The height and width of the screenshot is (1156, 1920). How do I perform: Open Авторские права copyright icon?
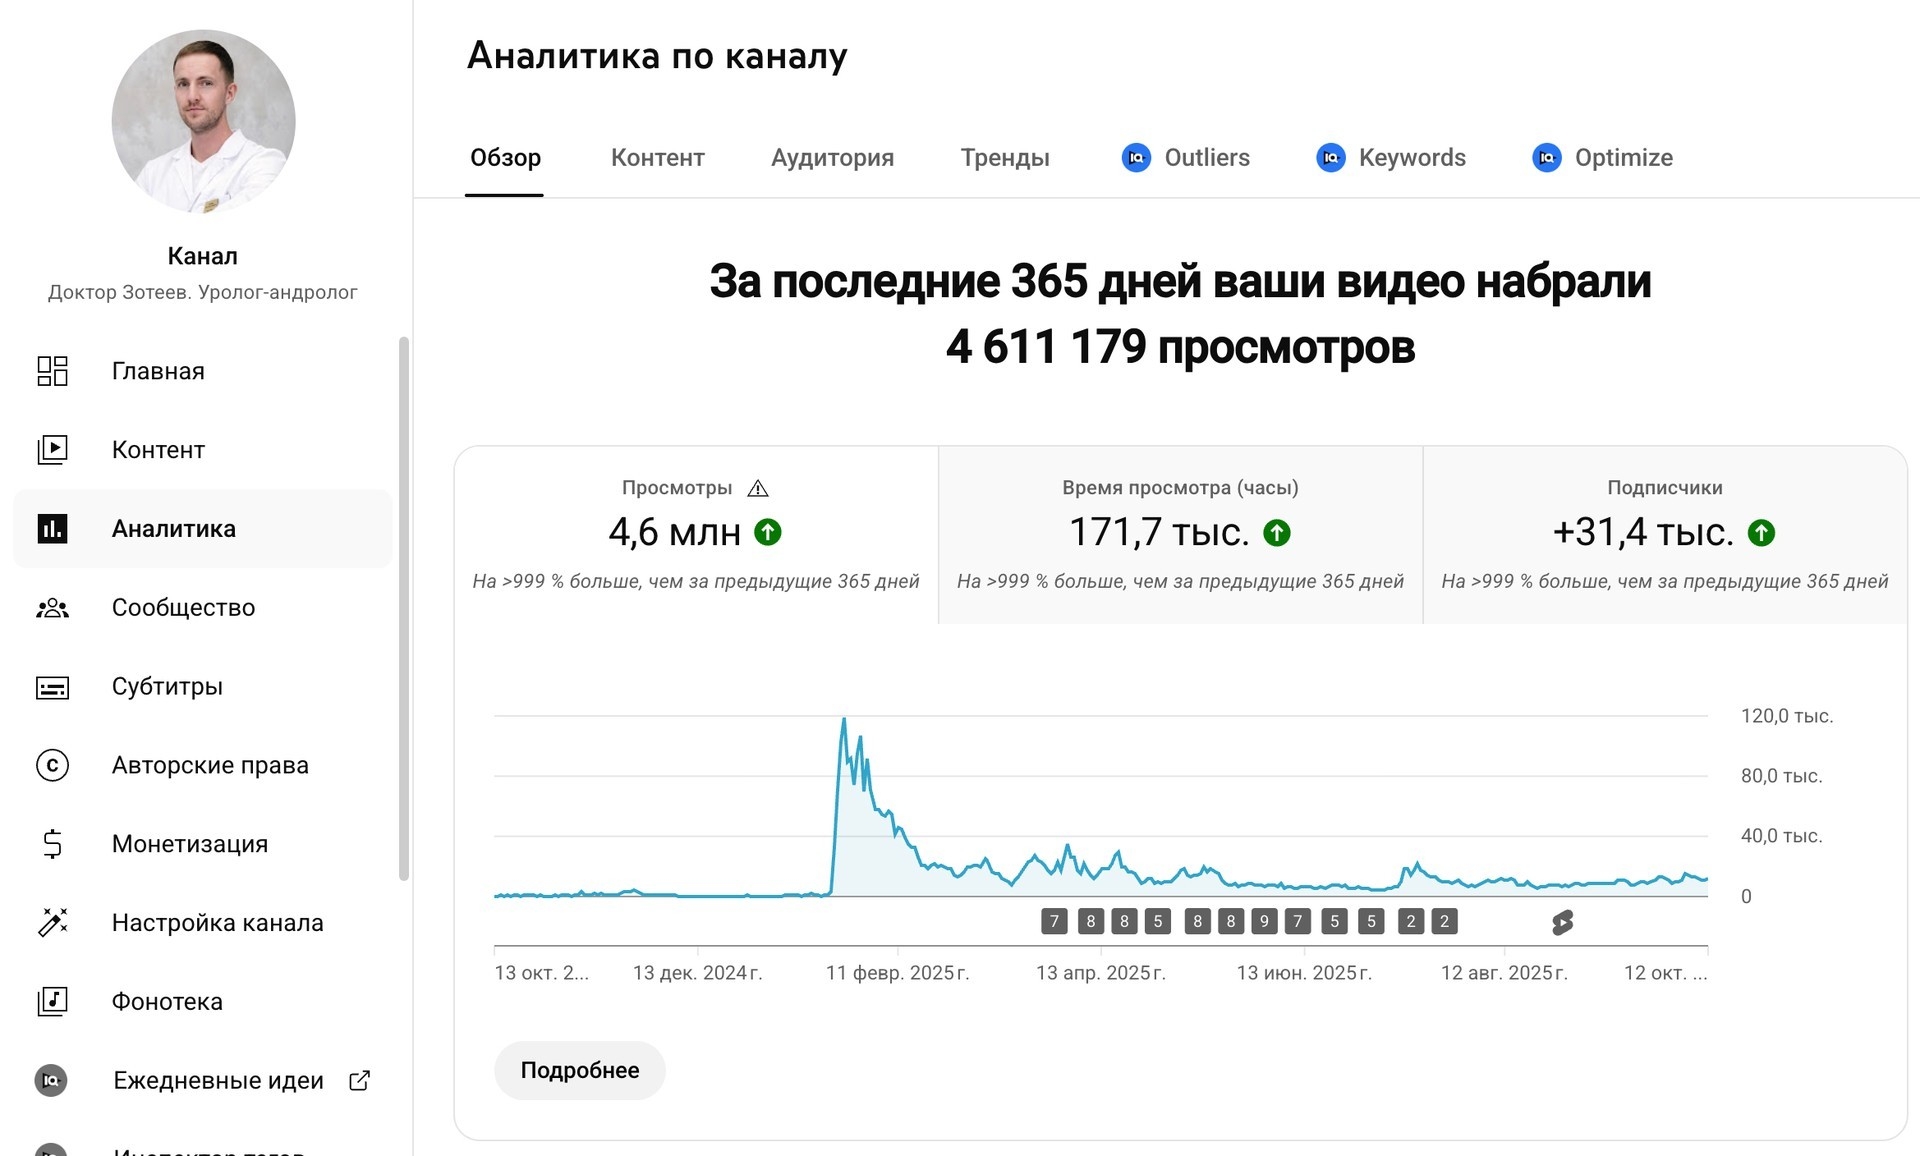coord(52,766)
